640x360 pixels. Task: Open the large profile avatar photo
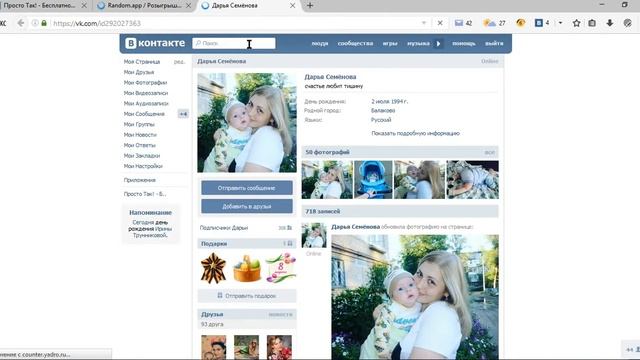pyautogui.click(x=247, y=122)
